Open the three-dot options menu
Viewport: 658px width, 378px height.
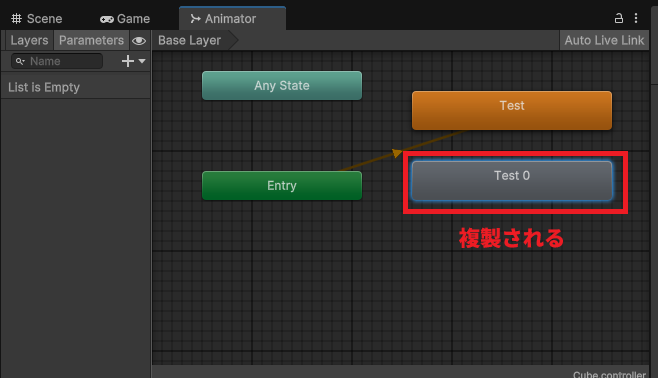click(636, 18)
